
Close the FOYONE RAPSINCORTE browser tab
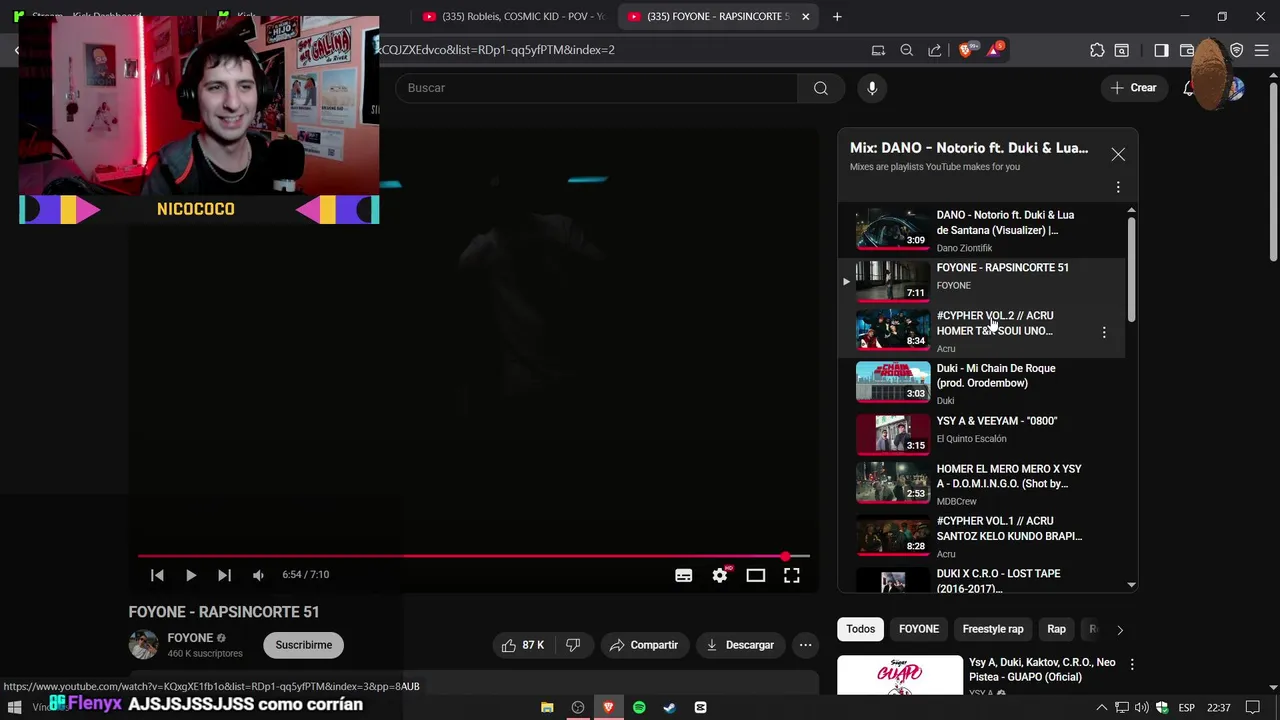pyautogui.click(x=805, y=16)
